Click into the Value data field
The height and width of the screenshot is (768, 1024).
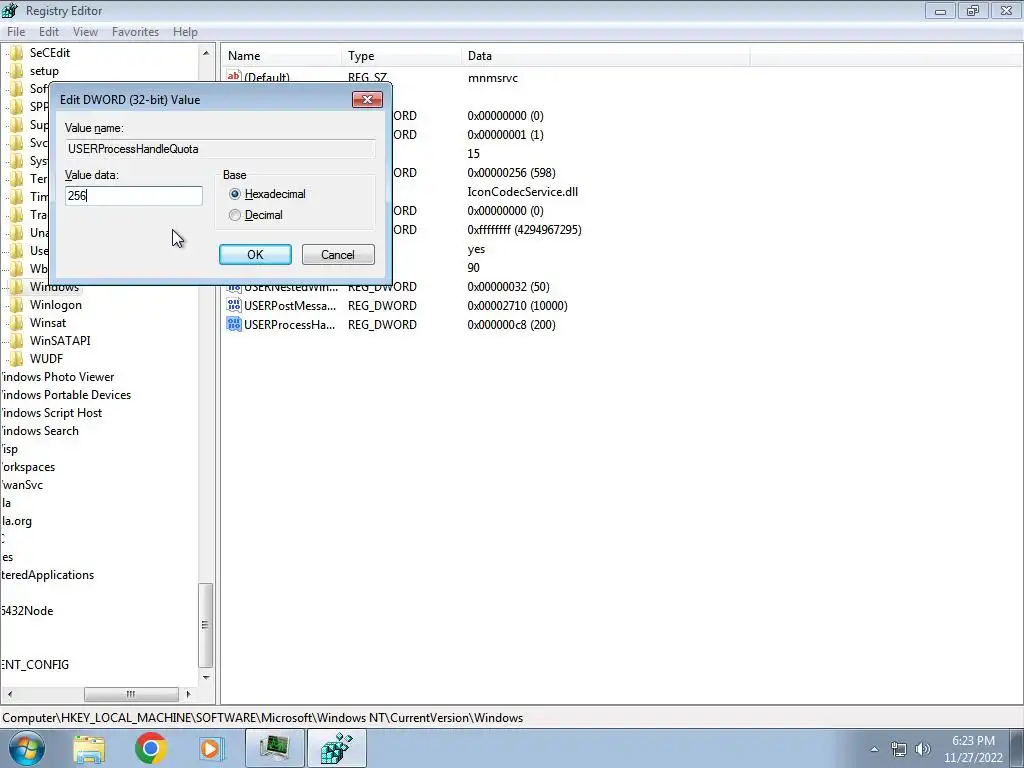coord(134,195)
